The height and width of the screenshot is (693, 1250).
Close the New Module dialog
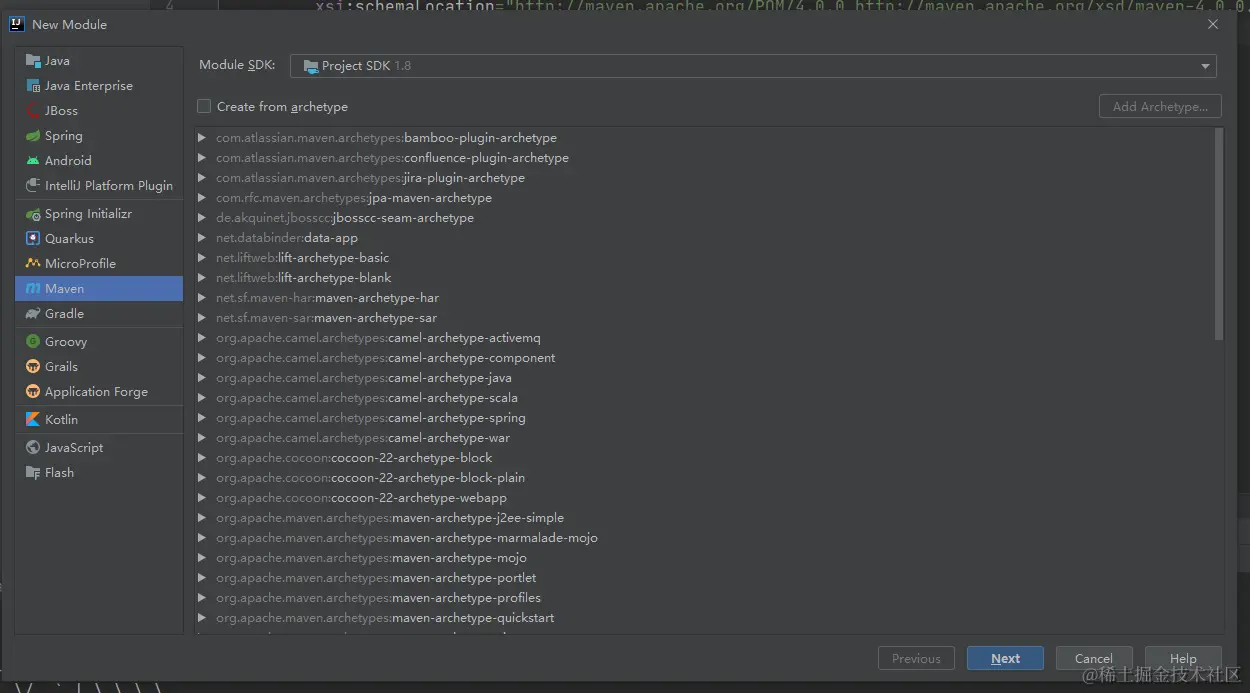pyautogui.click(x=1213, y=24)
